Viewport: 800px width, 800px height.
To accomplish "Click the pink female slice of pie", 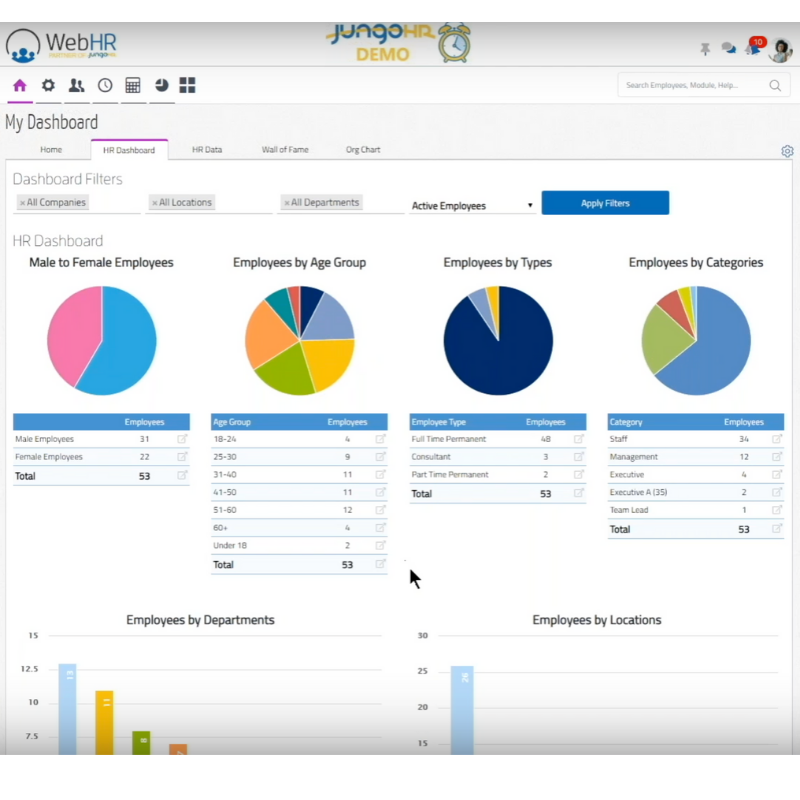I will point(74,332).
